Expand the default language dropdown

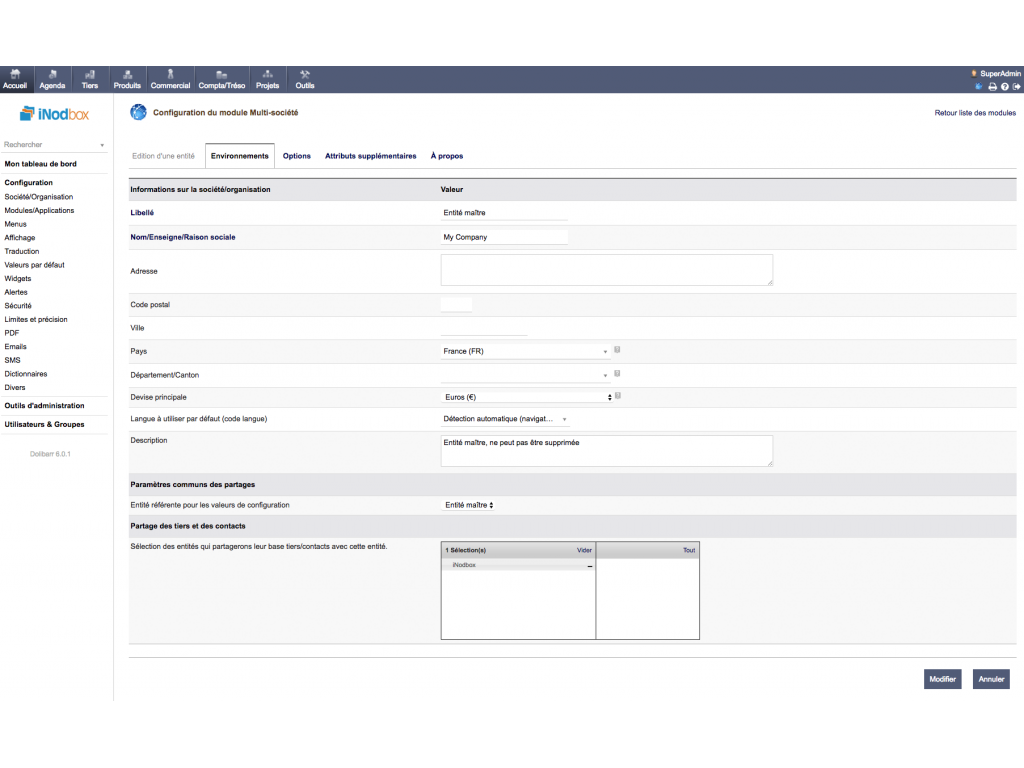pyautogui.click(x=505, y=419)
